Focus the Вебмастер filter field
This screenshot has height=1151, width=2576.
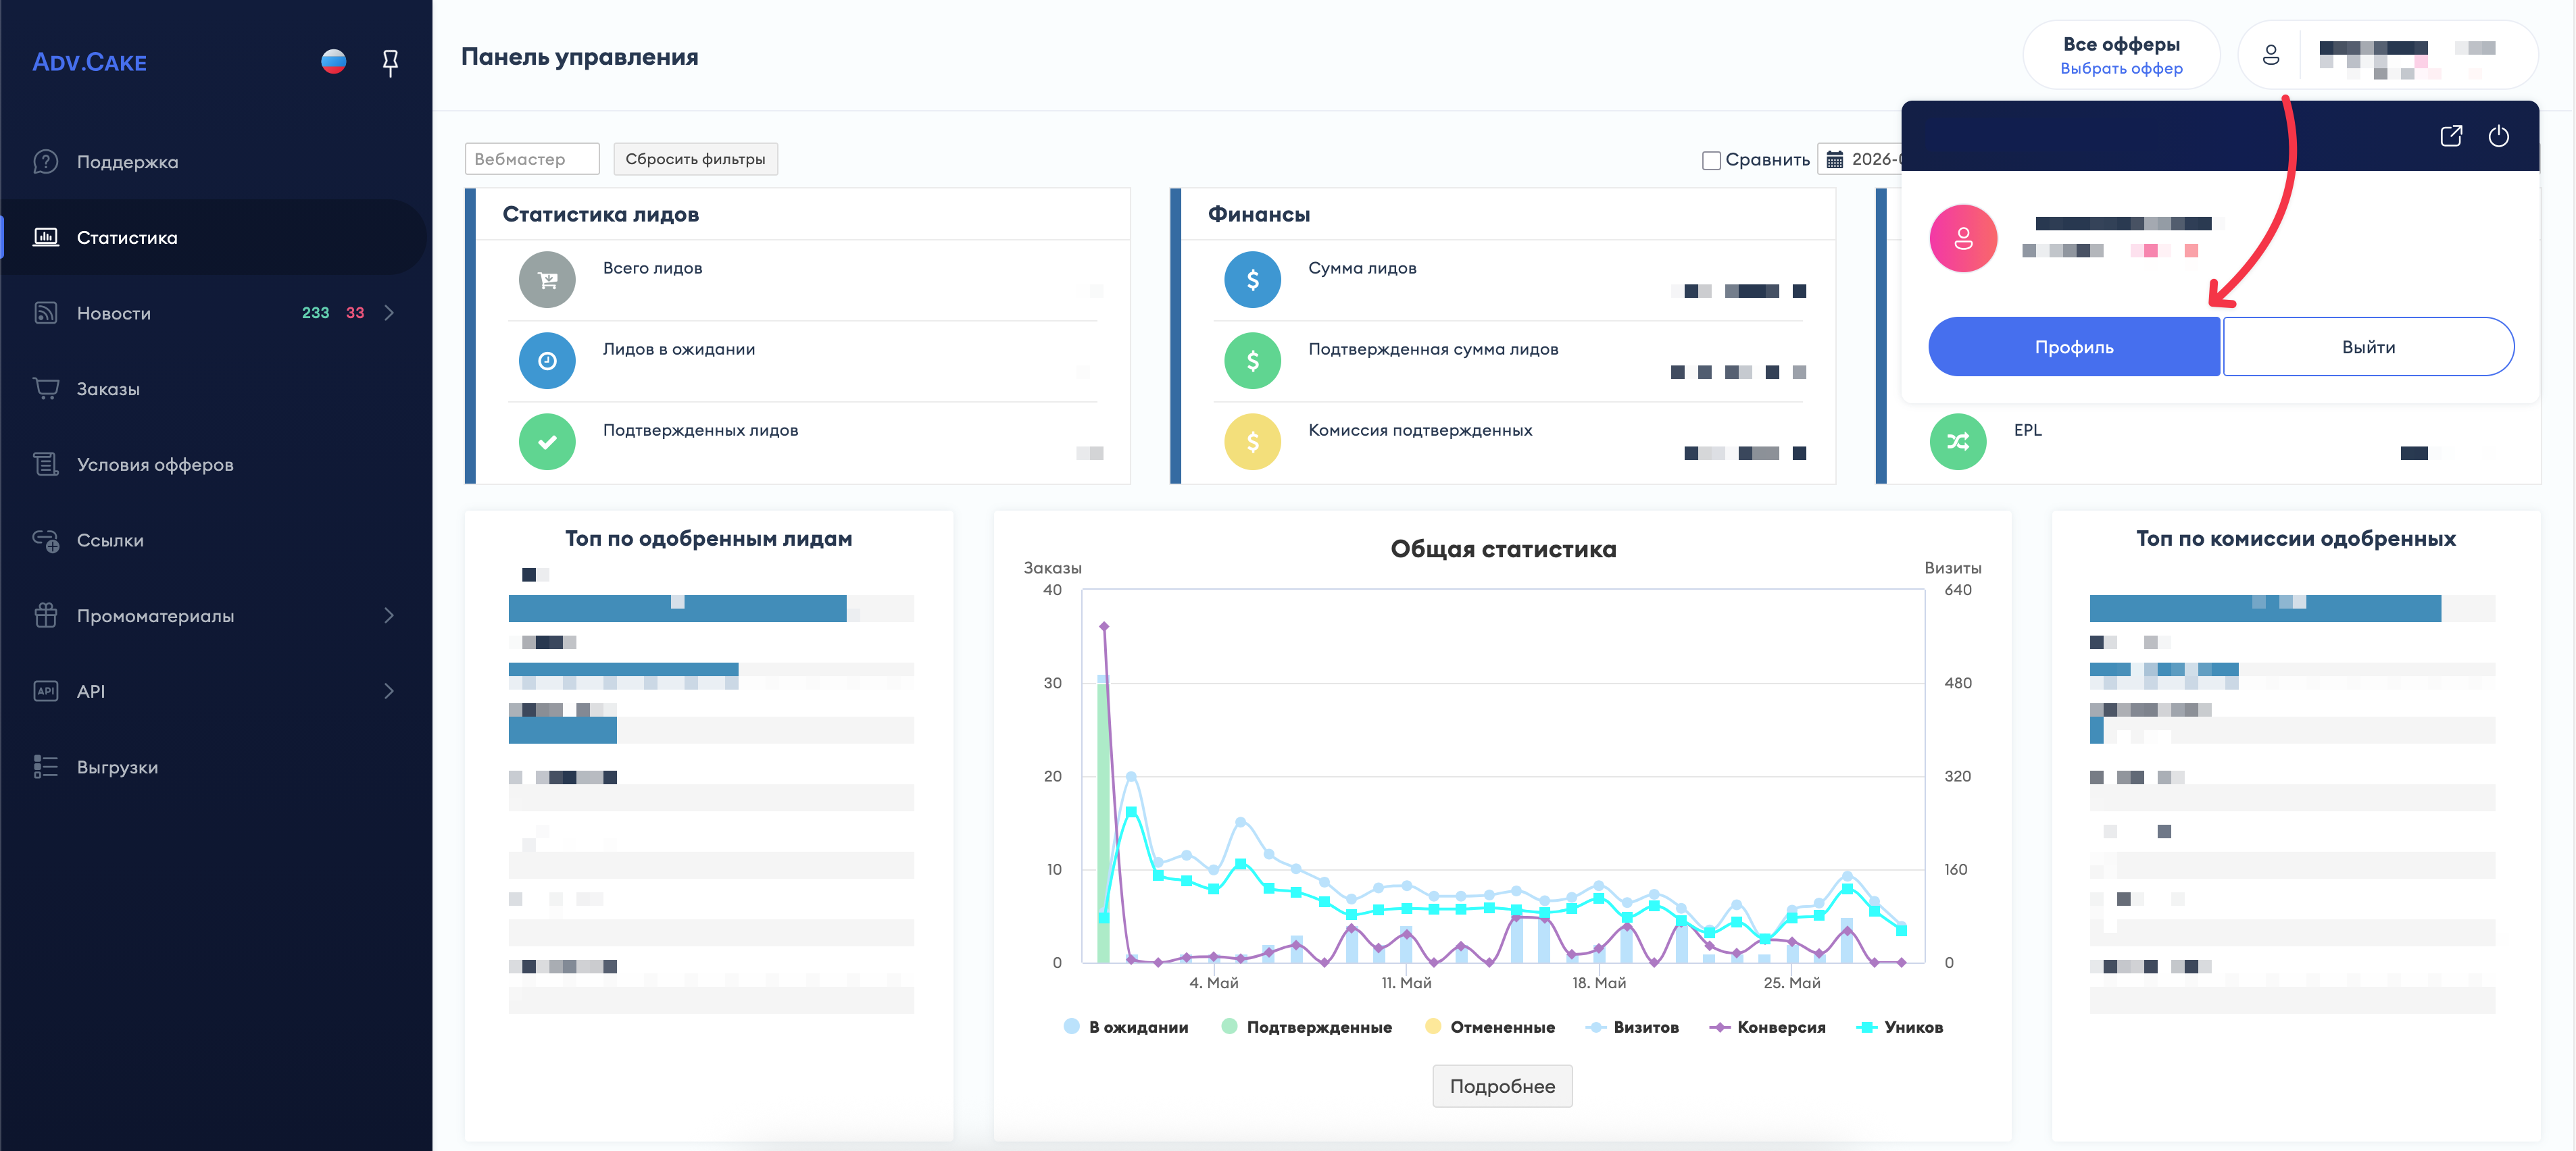(x=532, y=159)
